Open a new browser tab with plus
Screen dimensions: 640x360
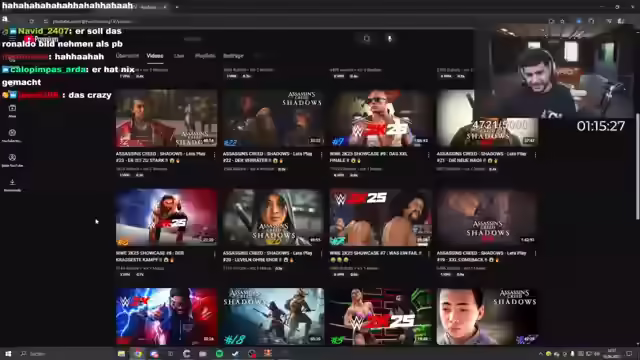pos(177,7)
